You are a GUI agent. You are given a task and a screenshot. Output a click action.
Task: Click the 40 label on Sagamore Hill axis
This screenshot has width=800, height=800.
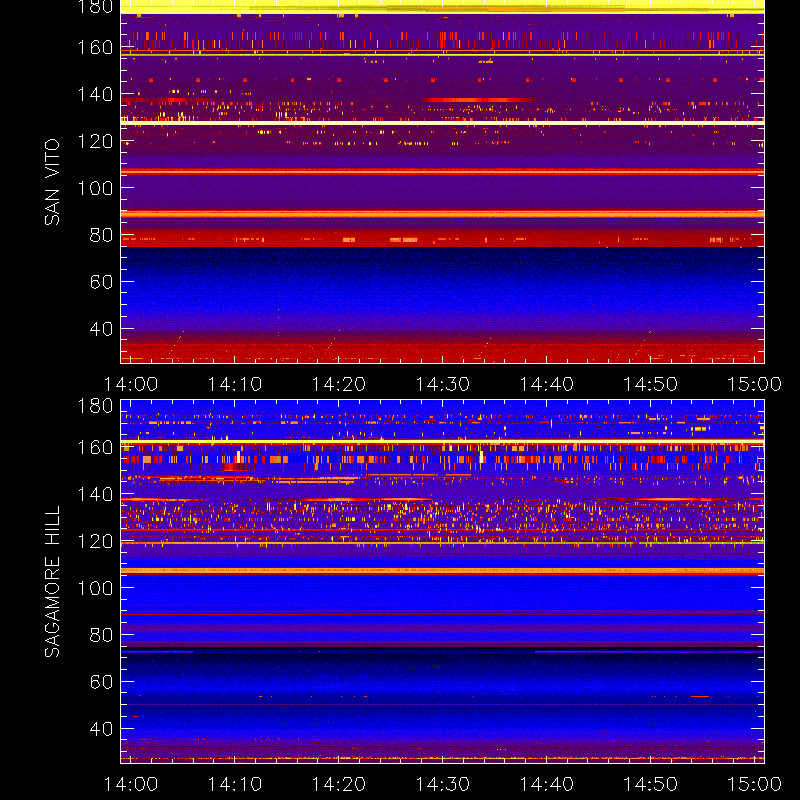[101, 729]
